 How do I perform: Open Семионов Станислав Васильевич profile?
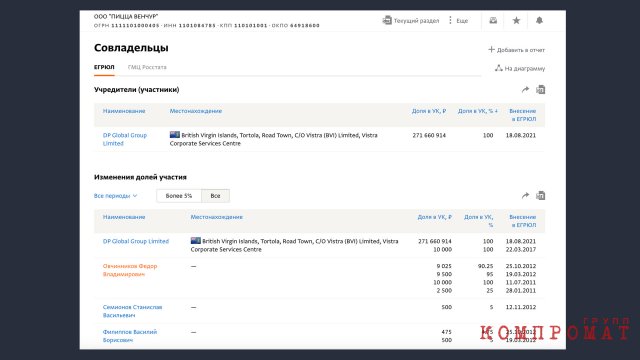(x=132, y=311)
